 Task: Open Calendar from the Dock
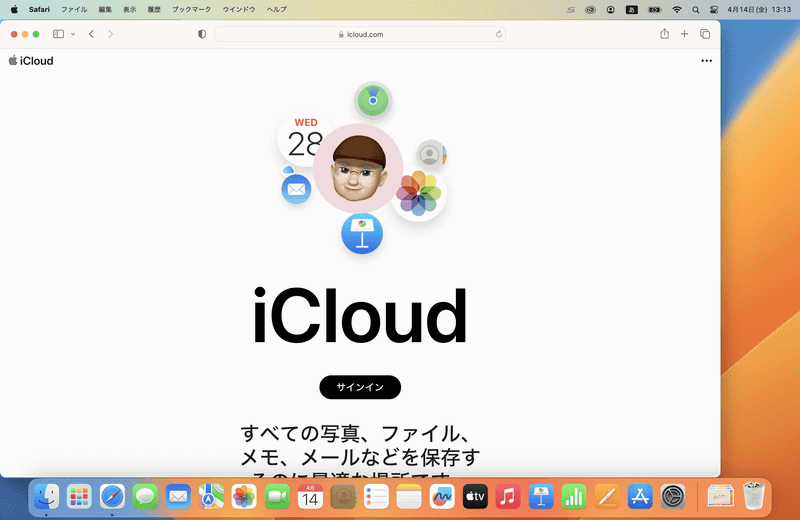tap(310, 497)
